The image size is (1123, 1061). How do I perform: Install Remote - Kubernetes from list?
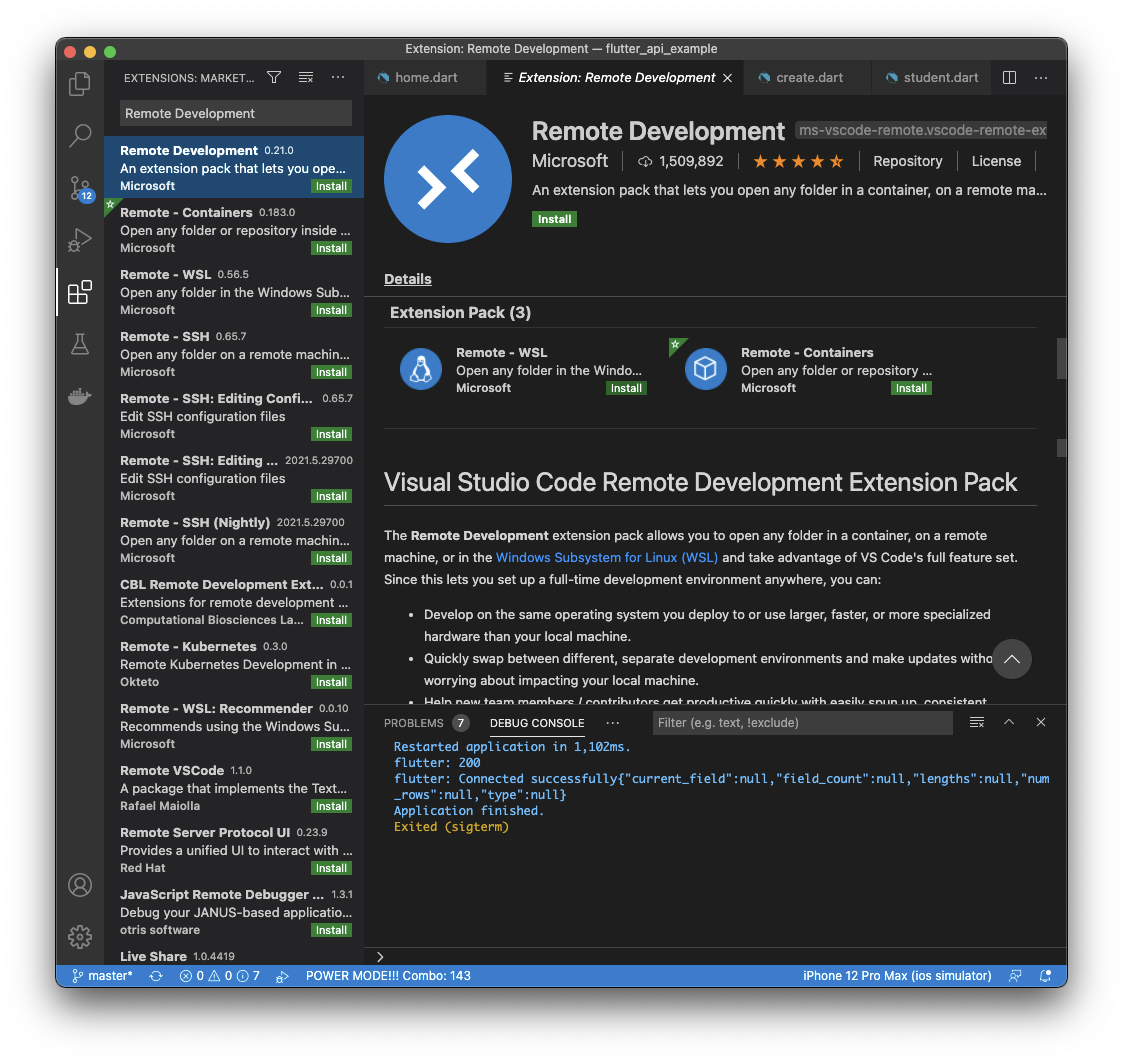coord(331,682)
